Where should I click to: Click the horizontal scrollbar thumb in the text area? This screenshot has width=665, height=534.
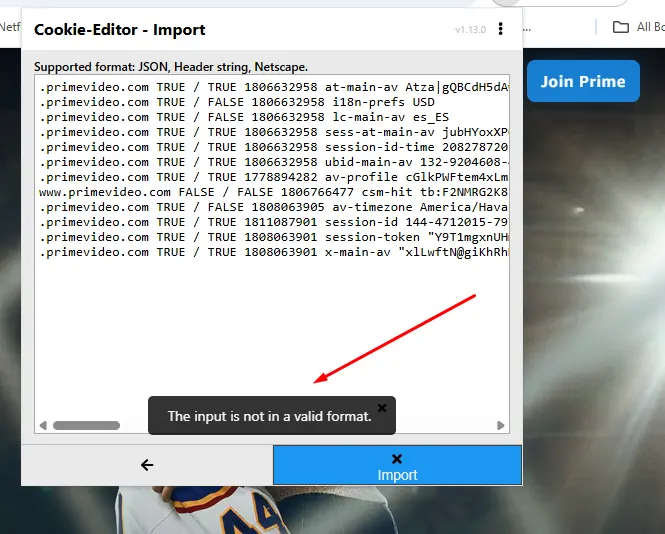[86, 425]
